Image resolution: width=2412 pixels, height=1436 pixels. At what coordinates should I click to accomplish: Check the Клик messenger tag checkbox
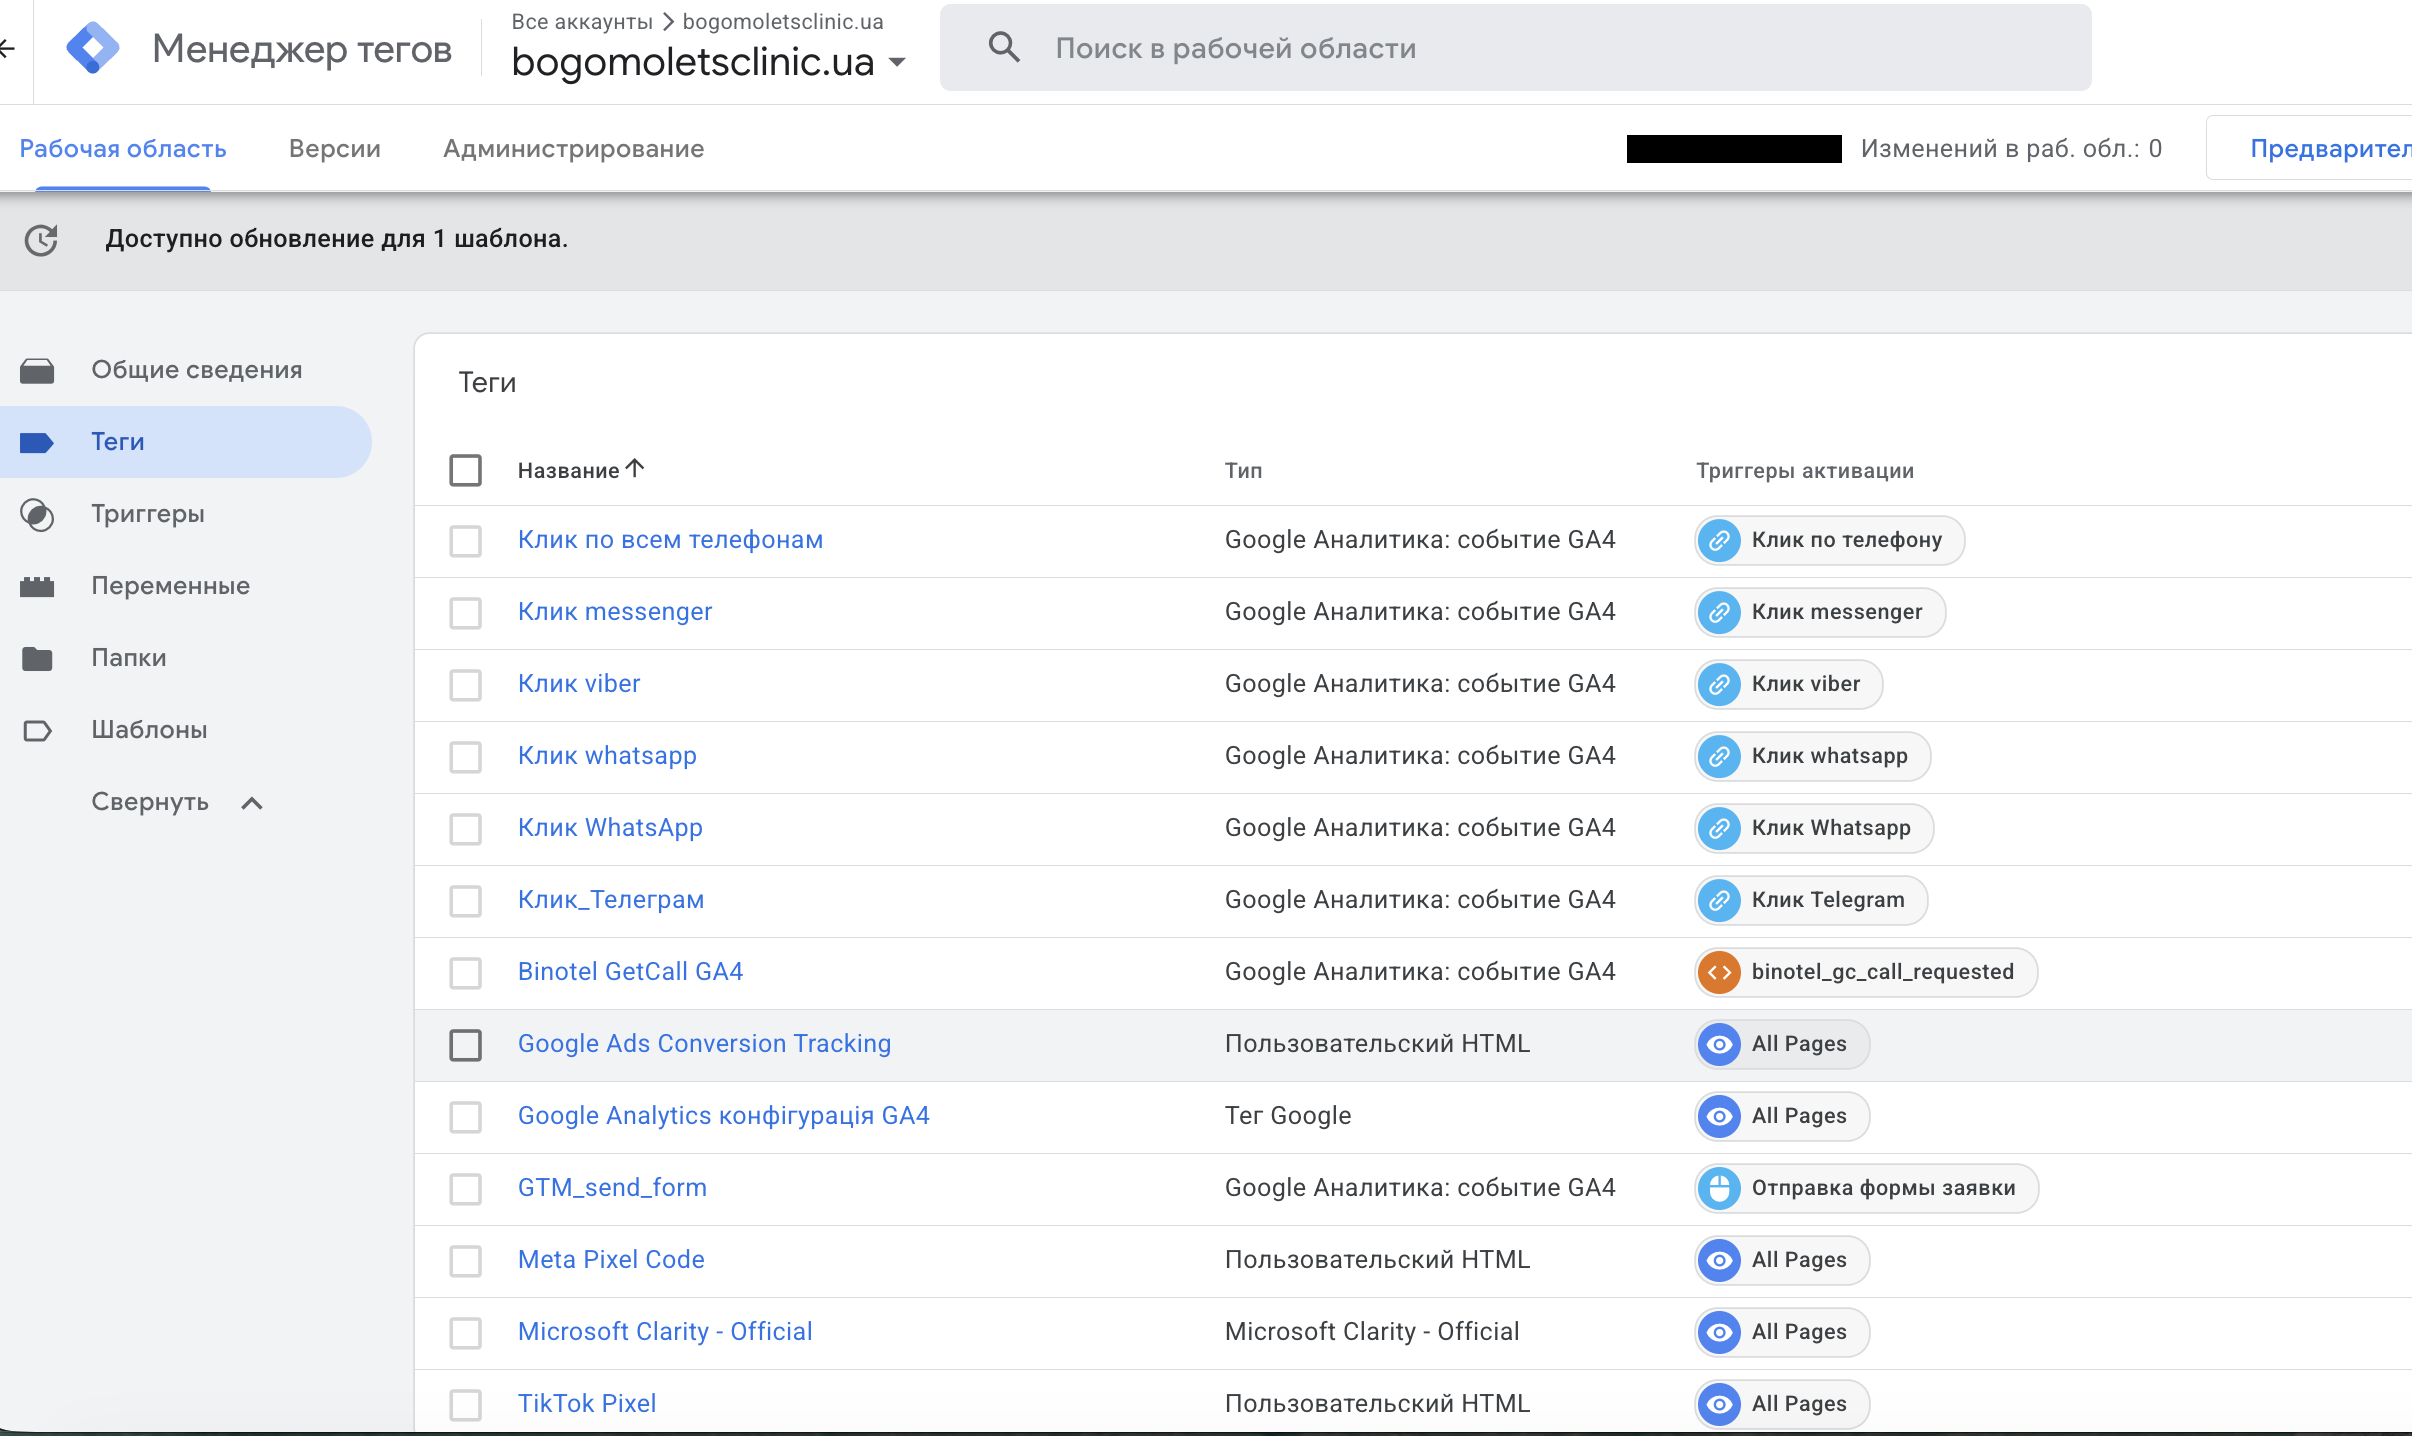pyautogui.click(x=465, y=613)
